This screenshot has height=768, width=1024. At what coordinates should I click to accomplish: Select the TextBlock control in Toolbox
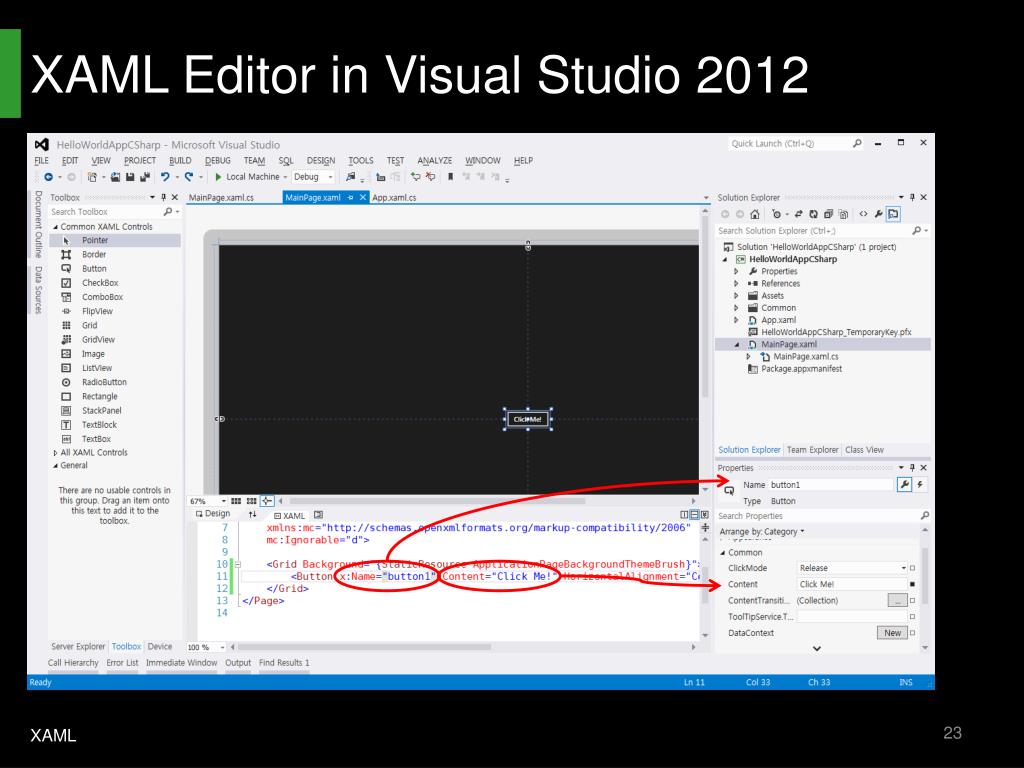click(x=99, y=424)
